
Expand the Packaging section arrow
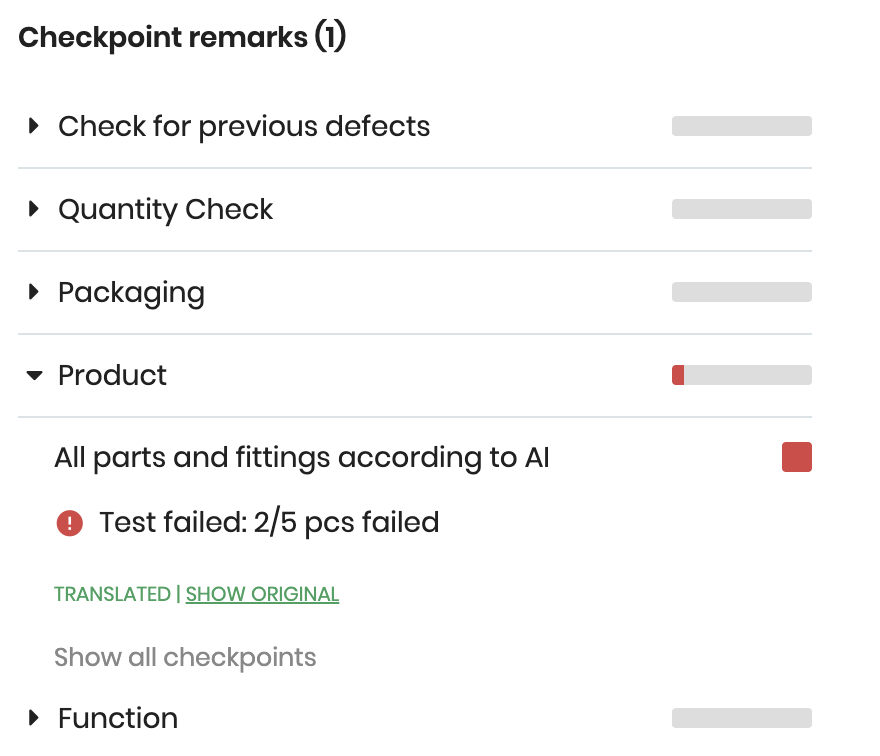coord(34,292)
